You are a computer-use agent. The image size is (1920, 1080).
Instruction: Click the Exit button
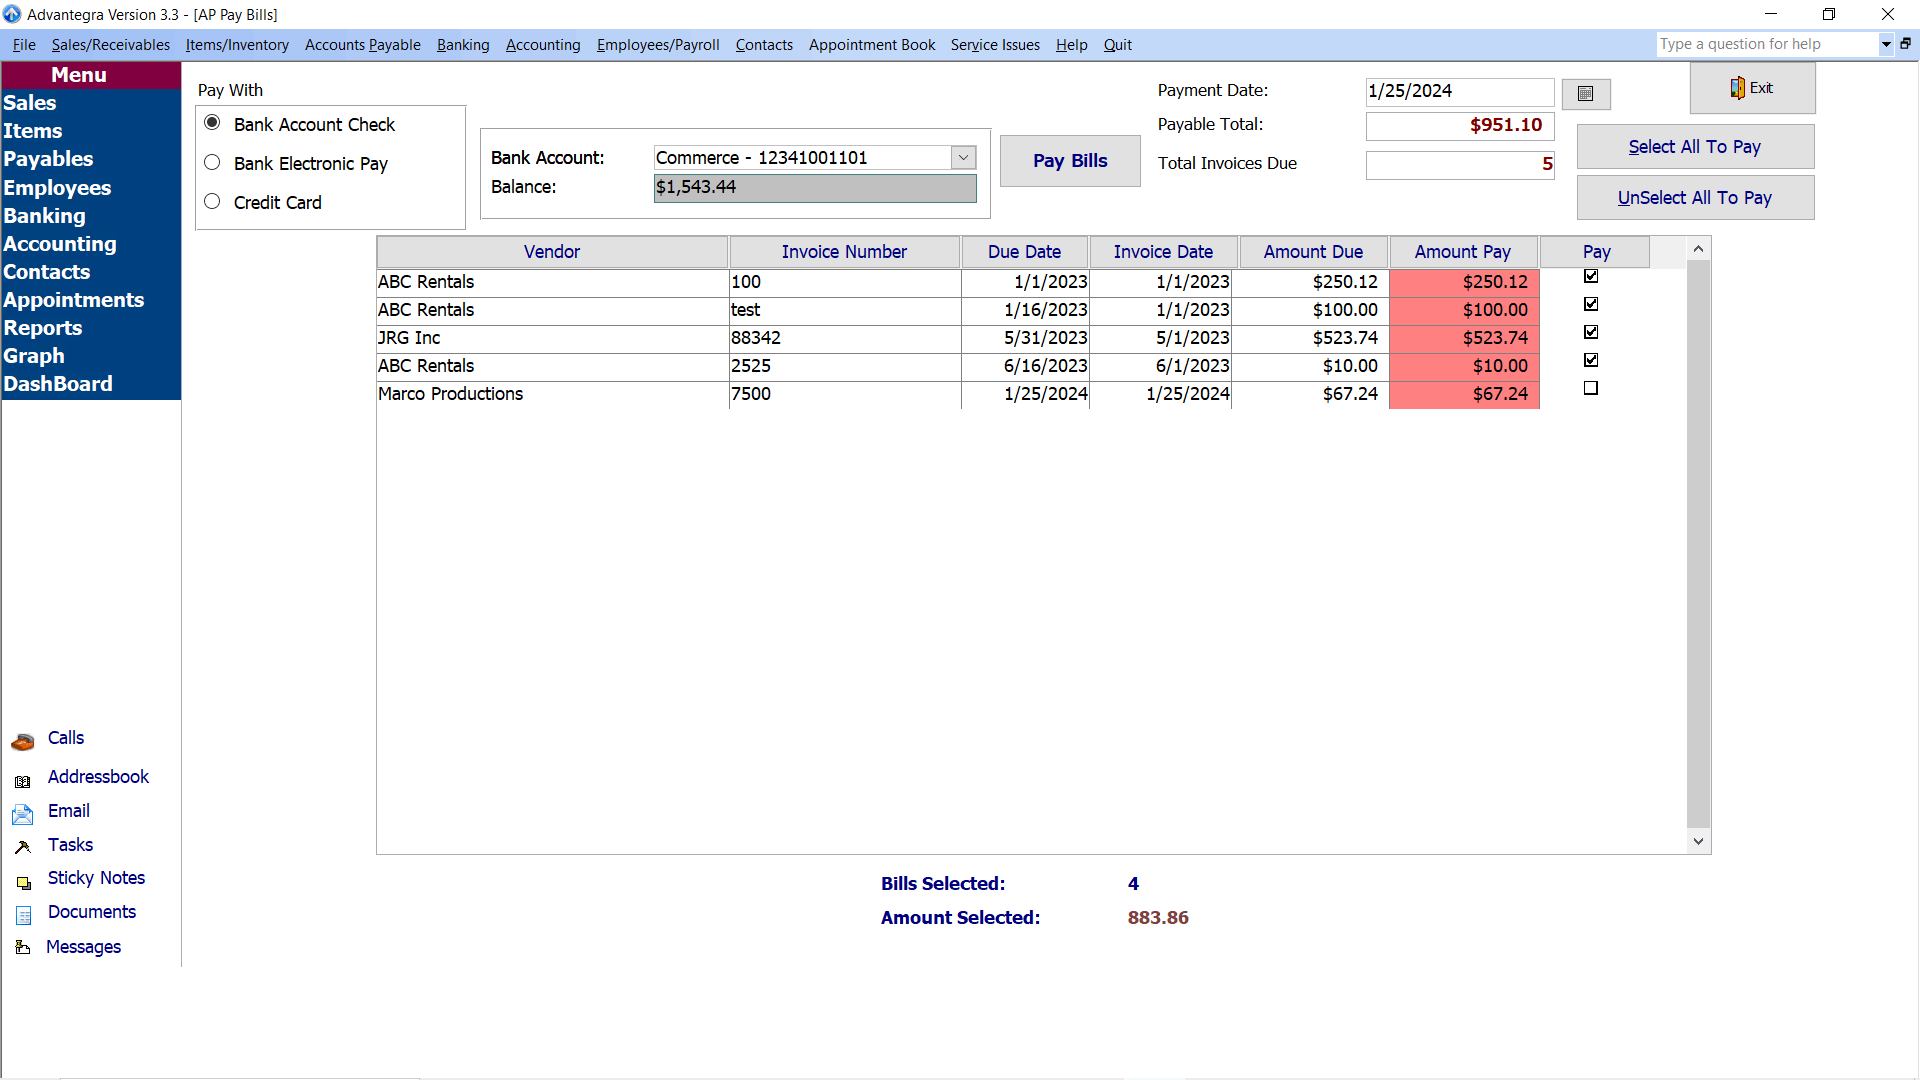(1752, 88)
